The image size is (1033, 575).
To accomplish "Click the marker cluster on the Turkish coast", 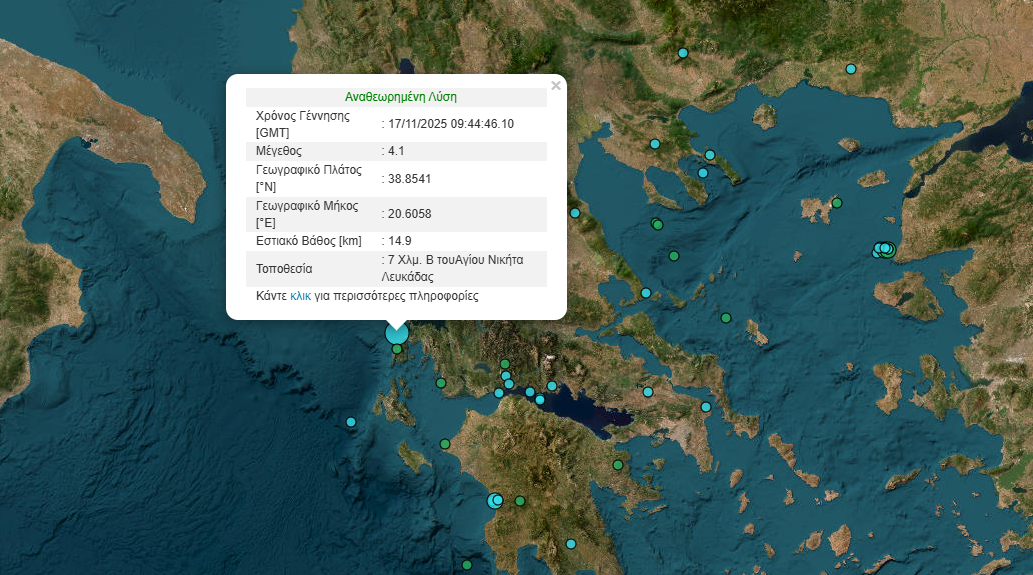I will (883, 249).
